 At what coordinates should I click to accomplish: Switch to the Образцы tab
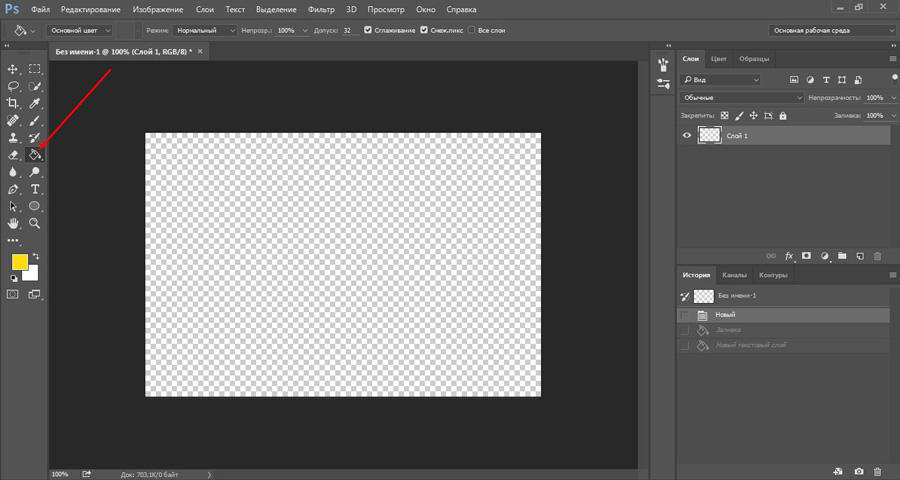coord(754,59)
